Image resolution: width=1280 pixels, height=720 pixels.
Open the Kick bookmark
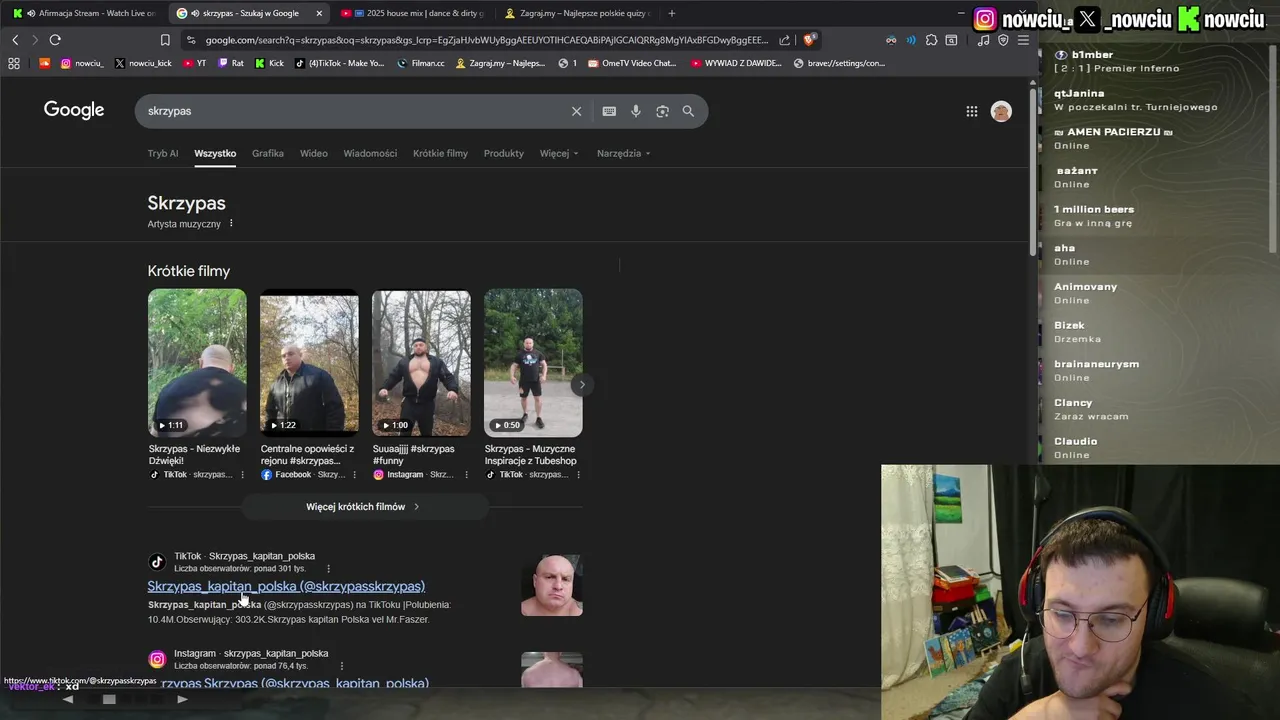click(x=269, y=63)
